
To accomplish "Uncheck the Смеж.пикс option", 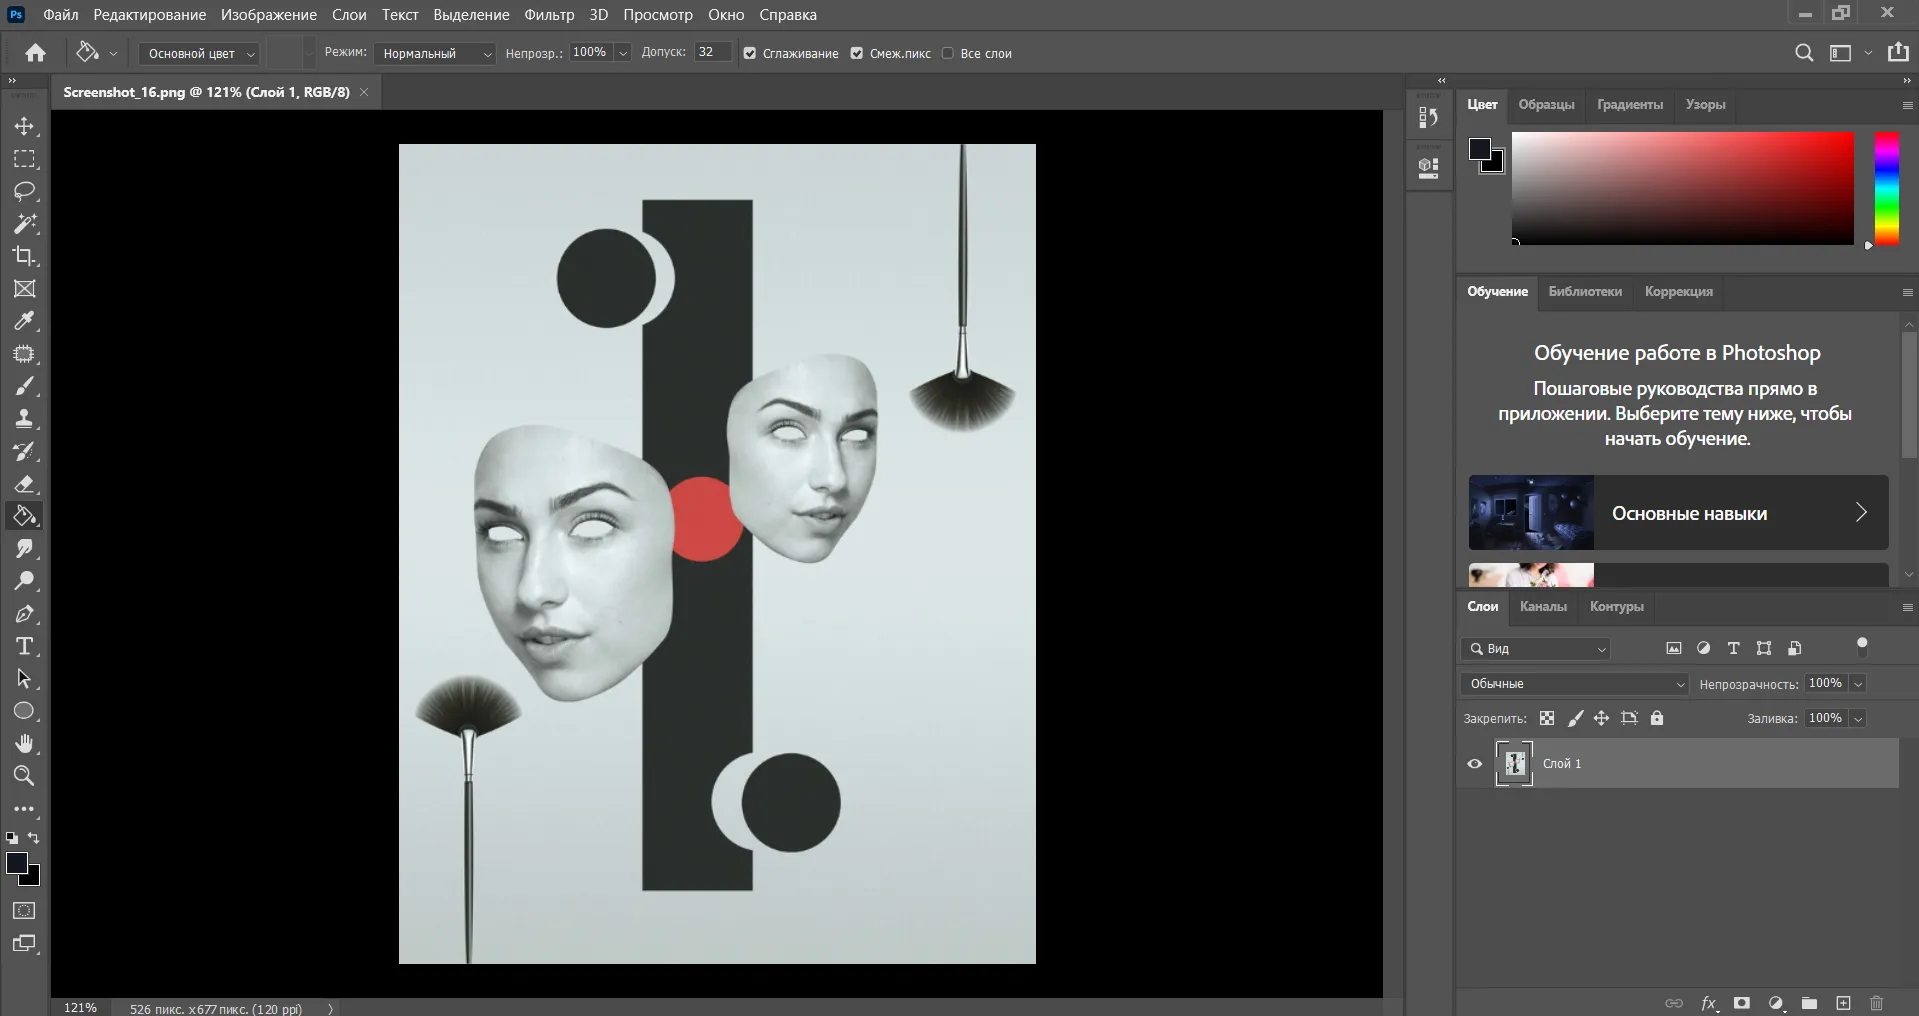I will (x=857, y=53).
